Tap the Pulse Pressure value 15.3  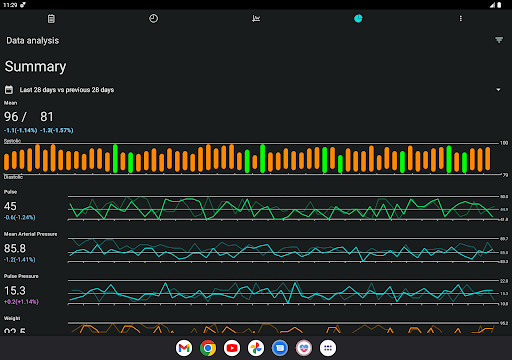coord(15,291)
